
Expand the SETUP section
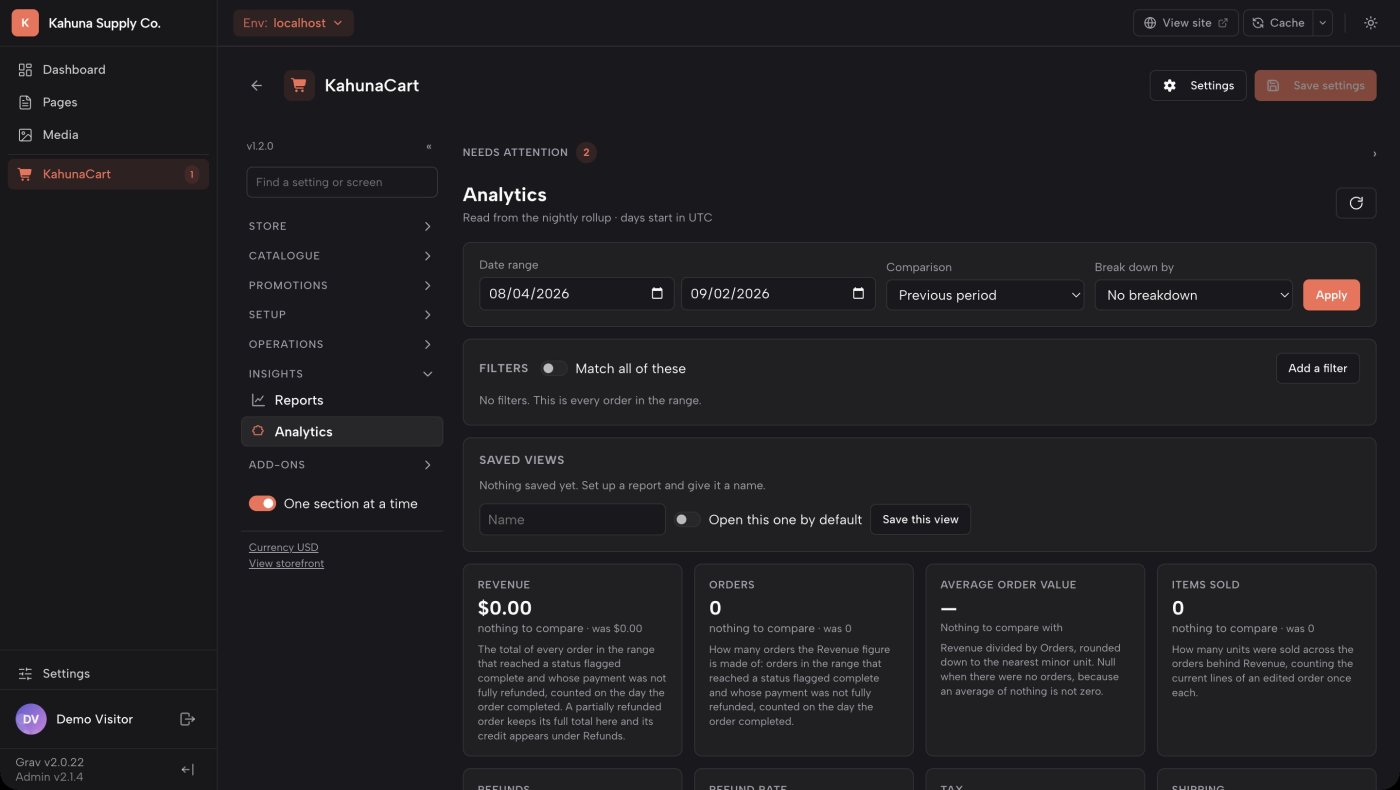pyautogui.click(x=341, y=315)
